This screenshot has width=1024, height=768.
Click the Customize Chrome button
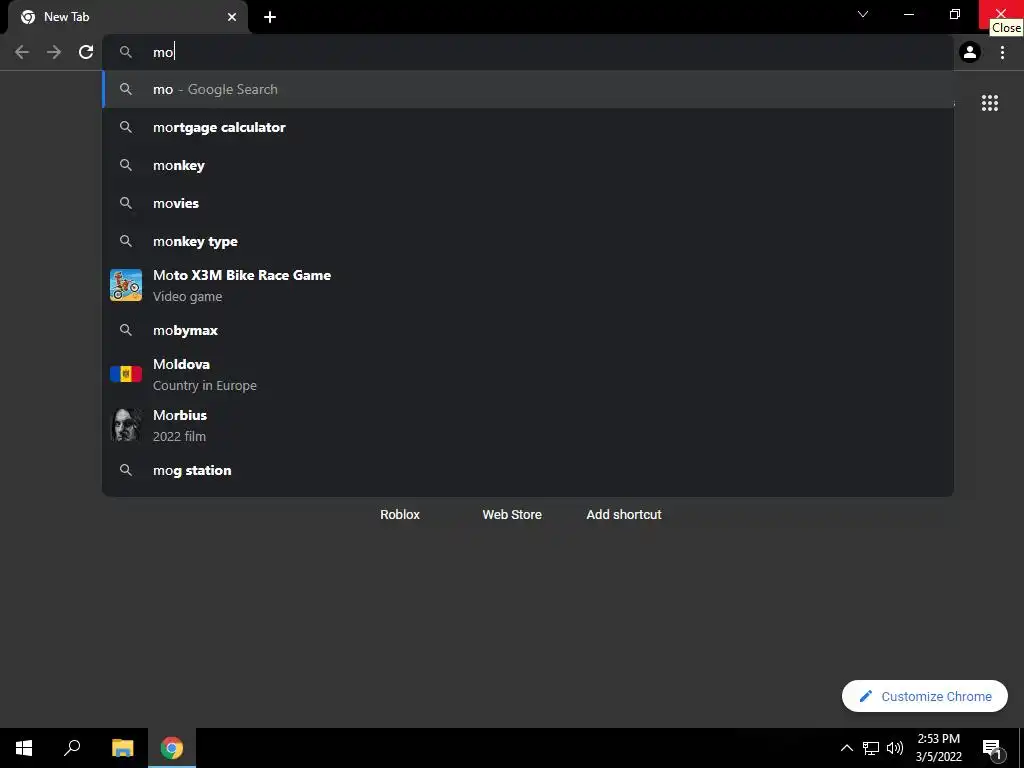coord(925,696)
